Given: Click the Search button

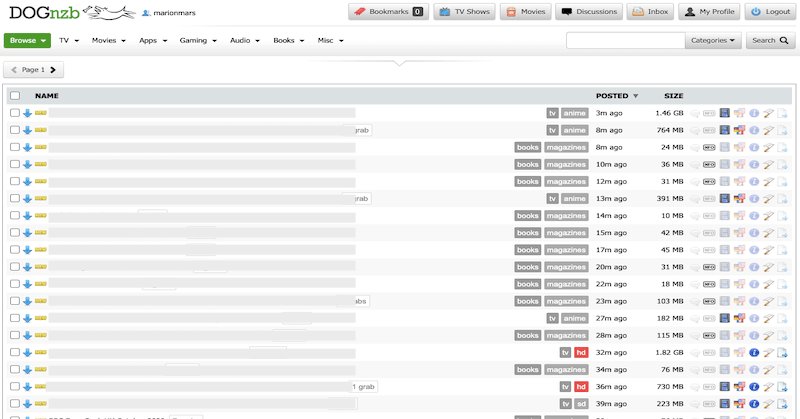Looking at the screenshot, I should click(770, 40).
